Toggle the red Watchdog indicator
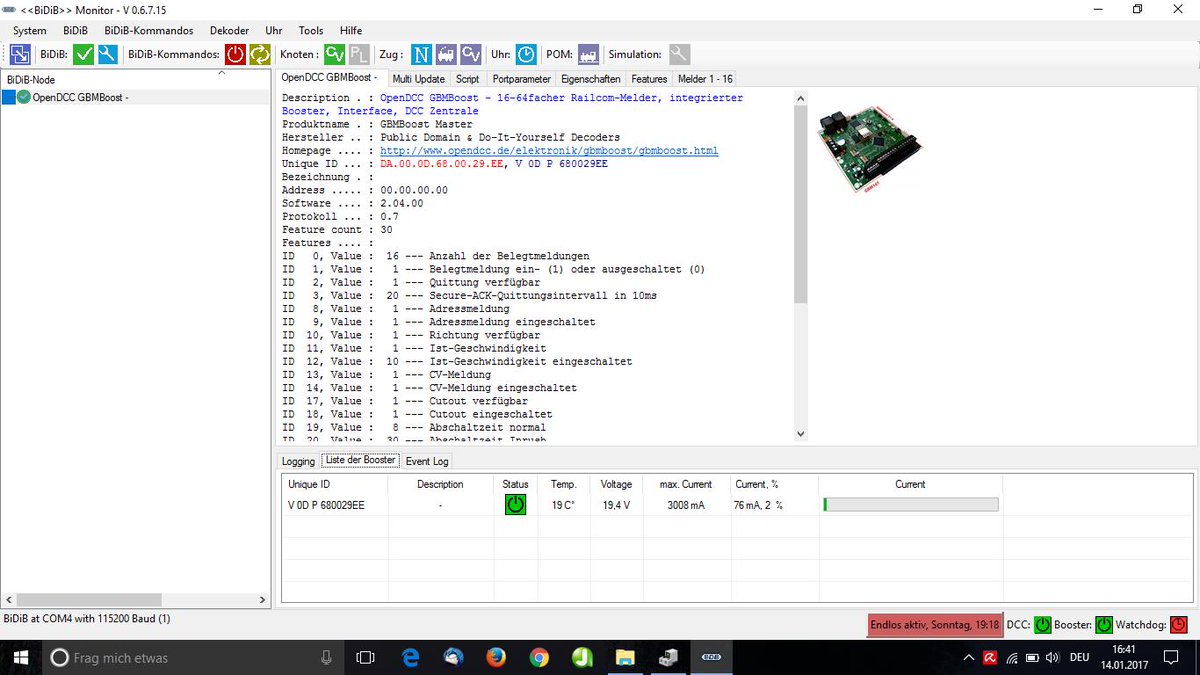 pyautogui.click(x=1179, y=625)
